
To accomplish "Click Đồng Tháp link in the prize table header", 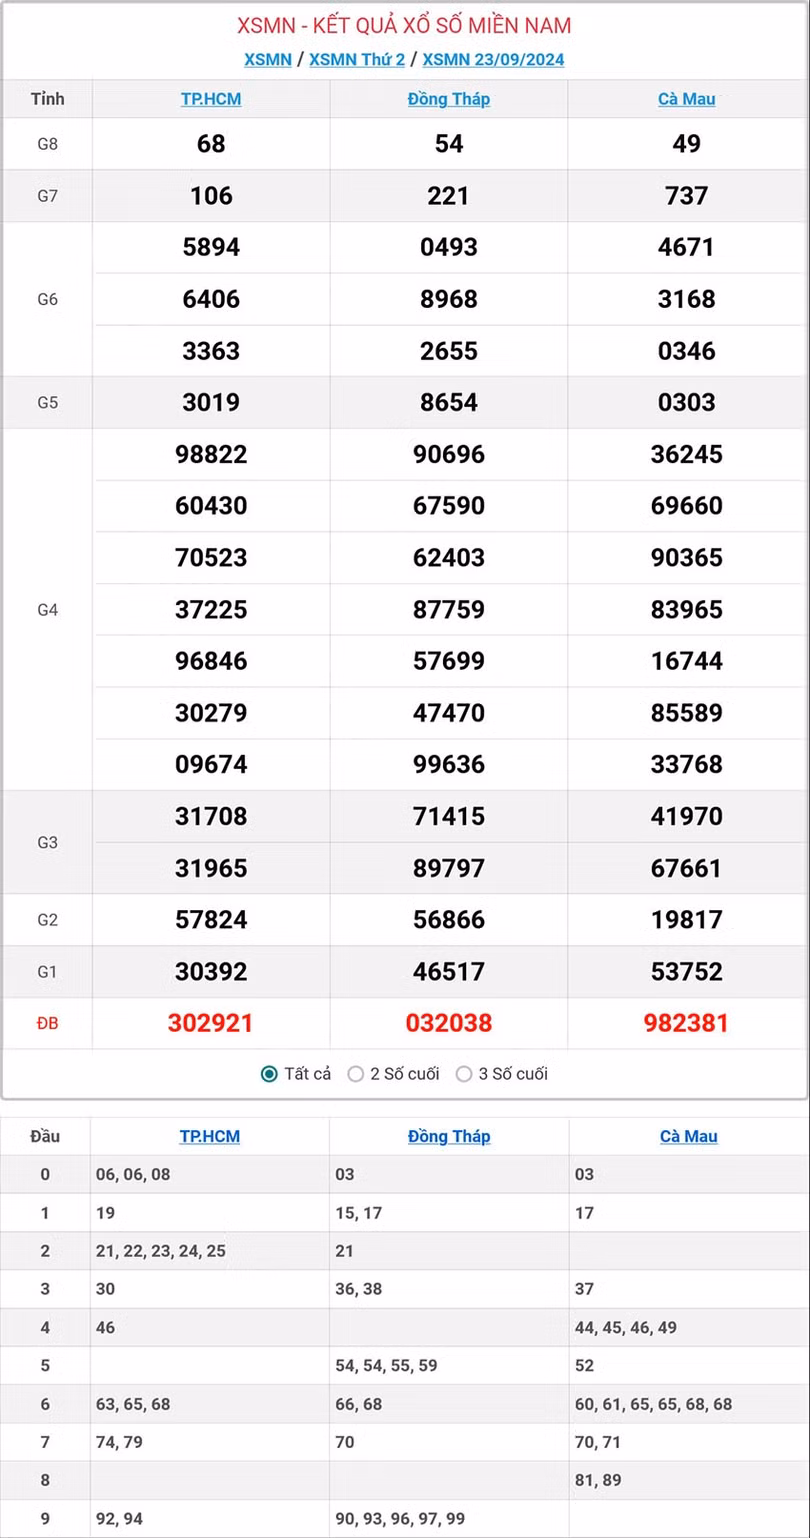I will click(x=449, y=99).
